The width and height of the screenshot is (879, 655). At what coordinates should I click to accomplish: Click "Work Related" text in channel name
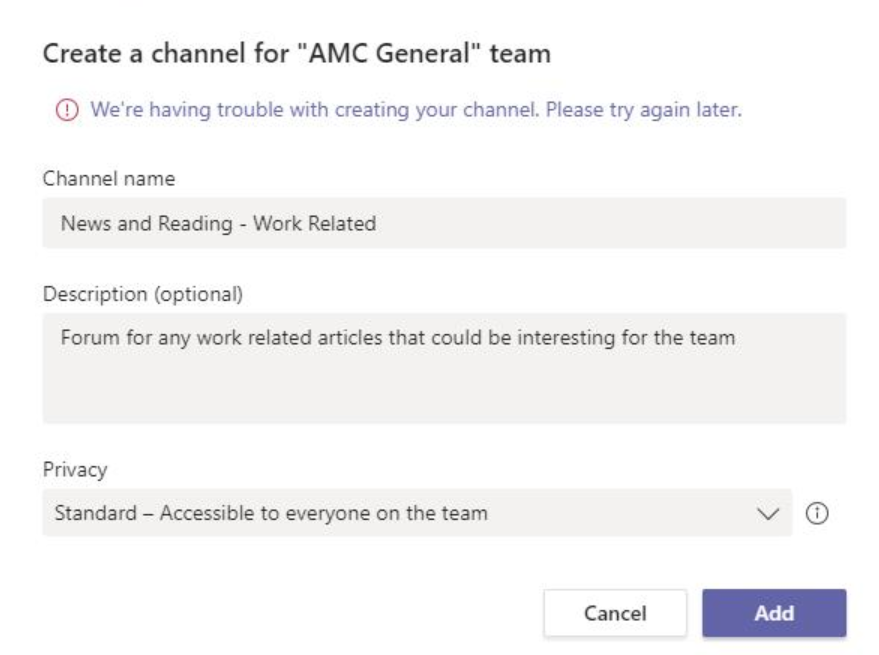[x=314, y=224]
